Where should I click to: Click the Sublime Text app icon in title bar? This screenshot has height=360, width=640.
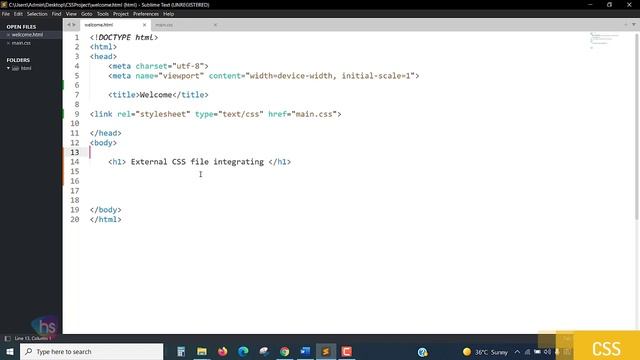tap(4, 5)
